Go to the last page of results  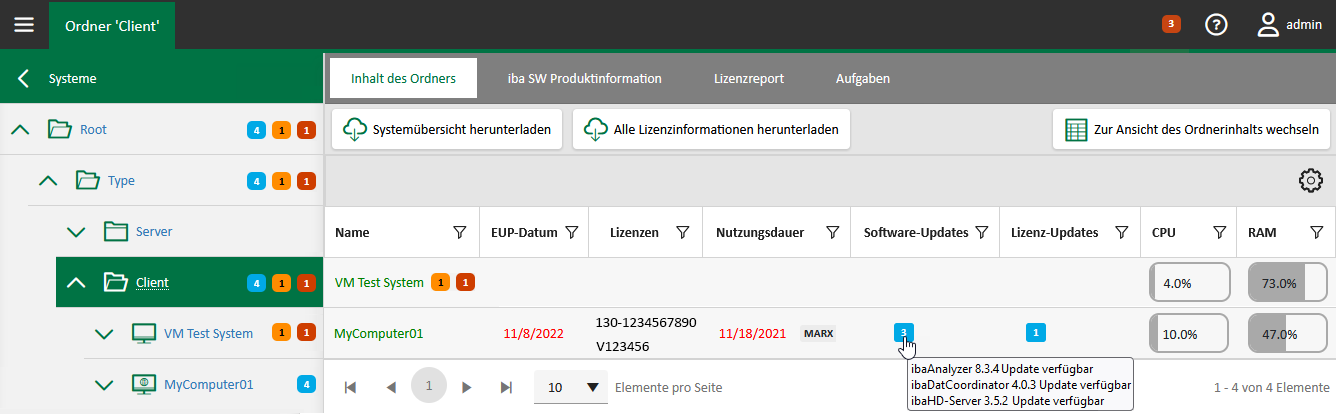pyautogui.click(x=506, y=387)
